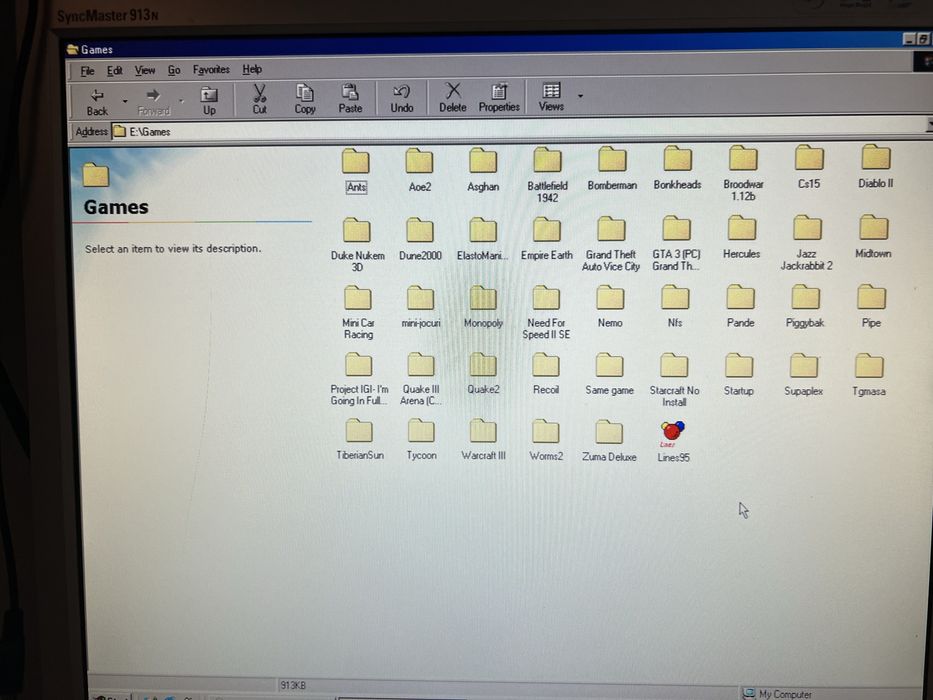Click the Views toolbar button
The height and width of the screenshot is (700, 933).
[551, 98]
